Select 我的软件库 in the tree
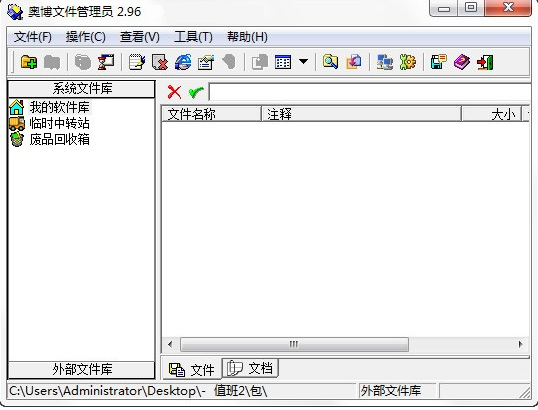The width and height of the screenshot is (538, 410). tap(59, 107)
